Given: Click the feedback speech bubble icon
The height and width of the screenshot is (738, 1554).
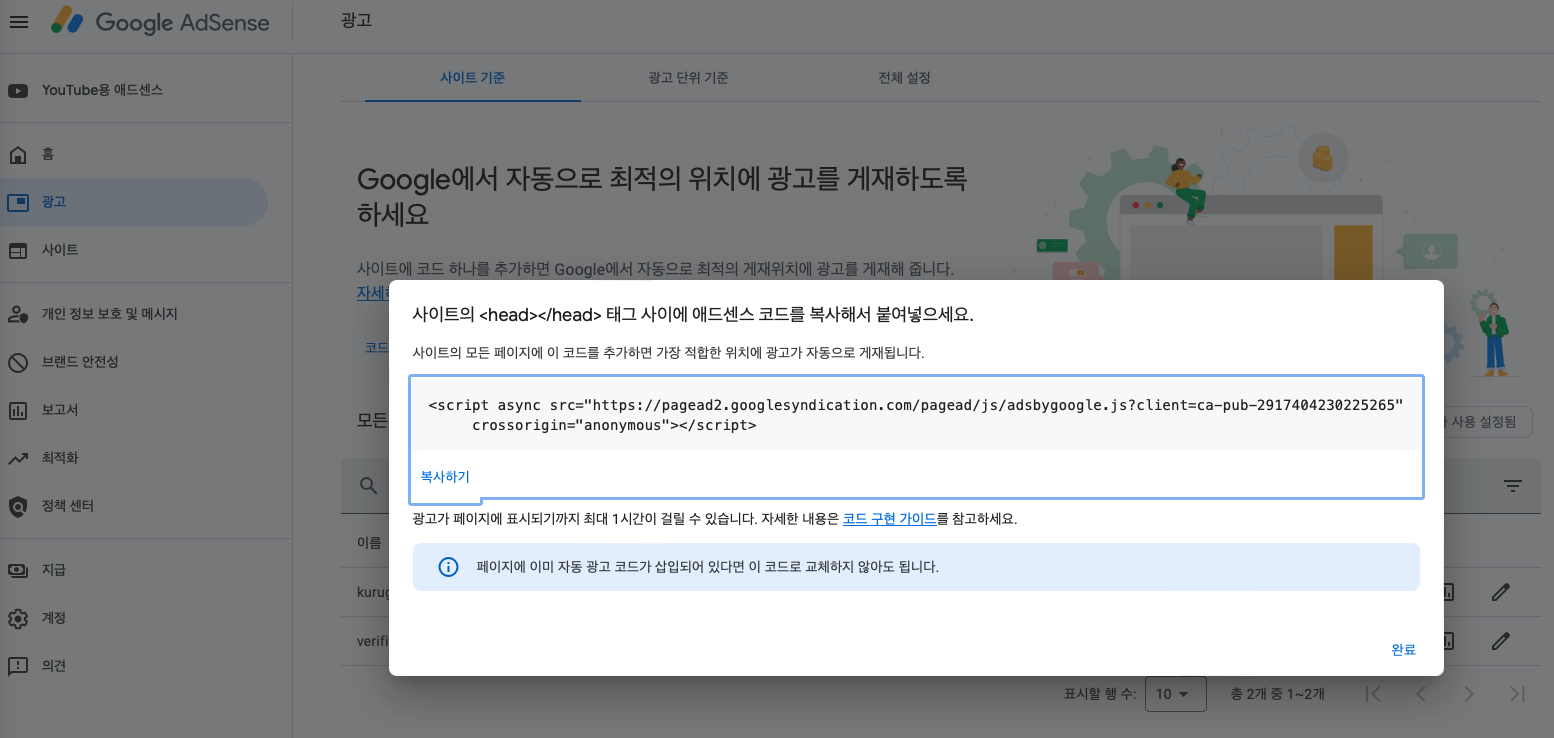Looking at the screenshot, I should click(x=18, y=667).
